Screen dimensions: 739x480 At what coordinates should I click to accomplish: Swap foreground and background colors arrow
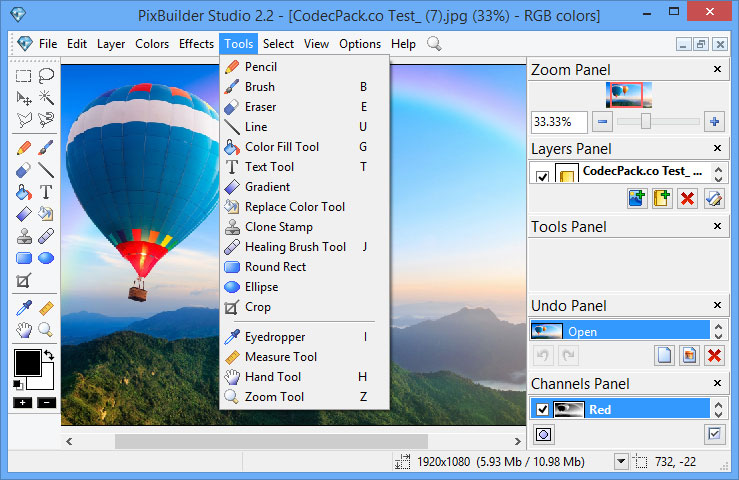click(x=48, y=355)
